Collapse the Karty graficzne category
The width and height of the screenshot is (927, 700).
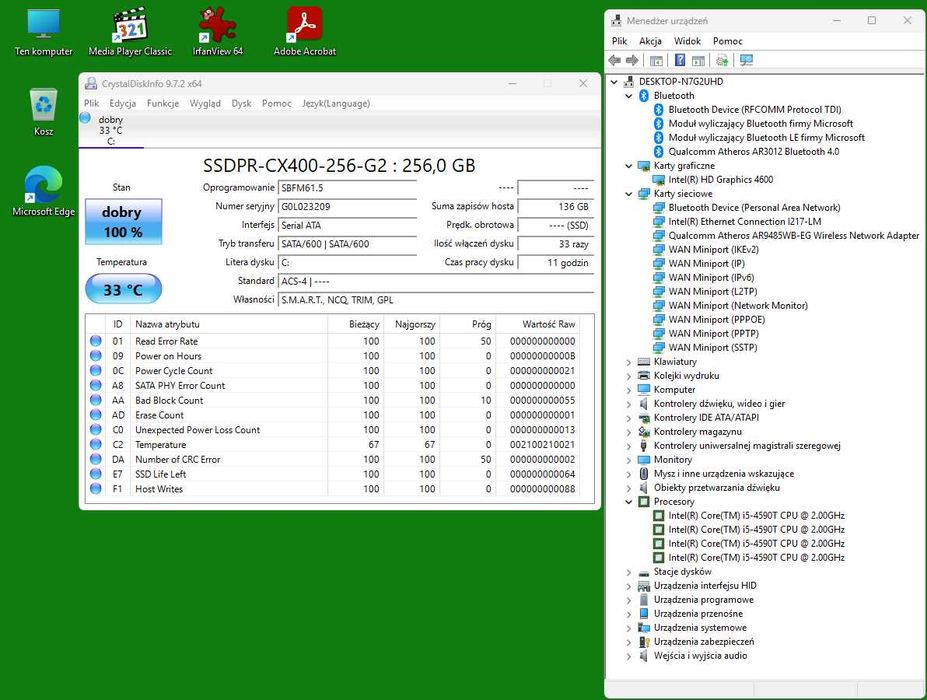pyautogui.click(x=629, y=166)
